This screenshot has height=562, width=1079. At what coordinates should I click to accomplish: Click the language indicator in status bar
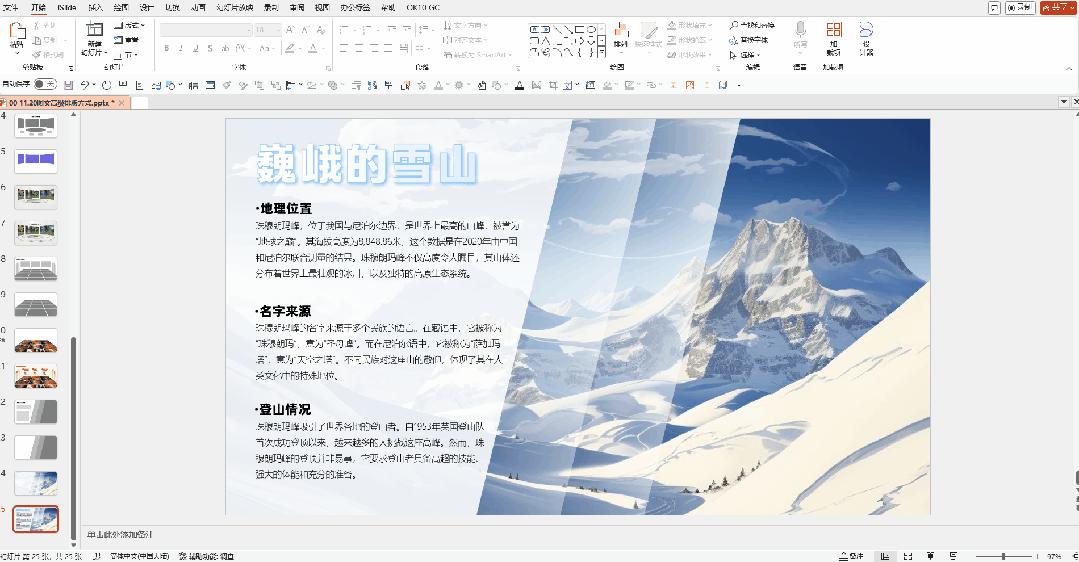click(140, 556)
